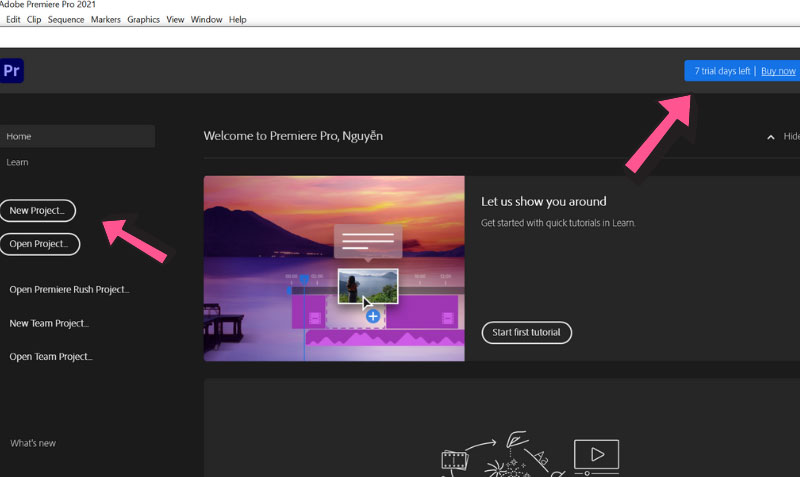Click the video play icon illustration

click(x=596, y=456)
